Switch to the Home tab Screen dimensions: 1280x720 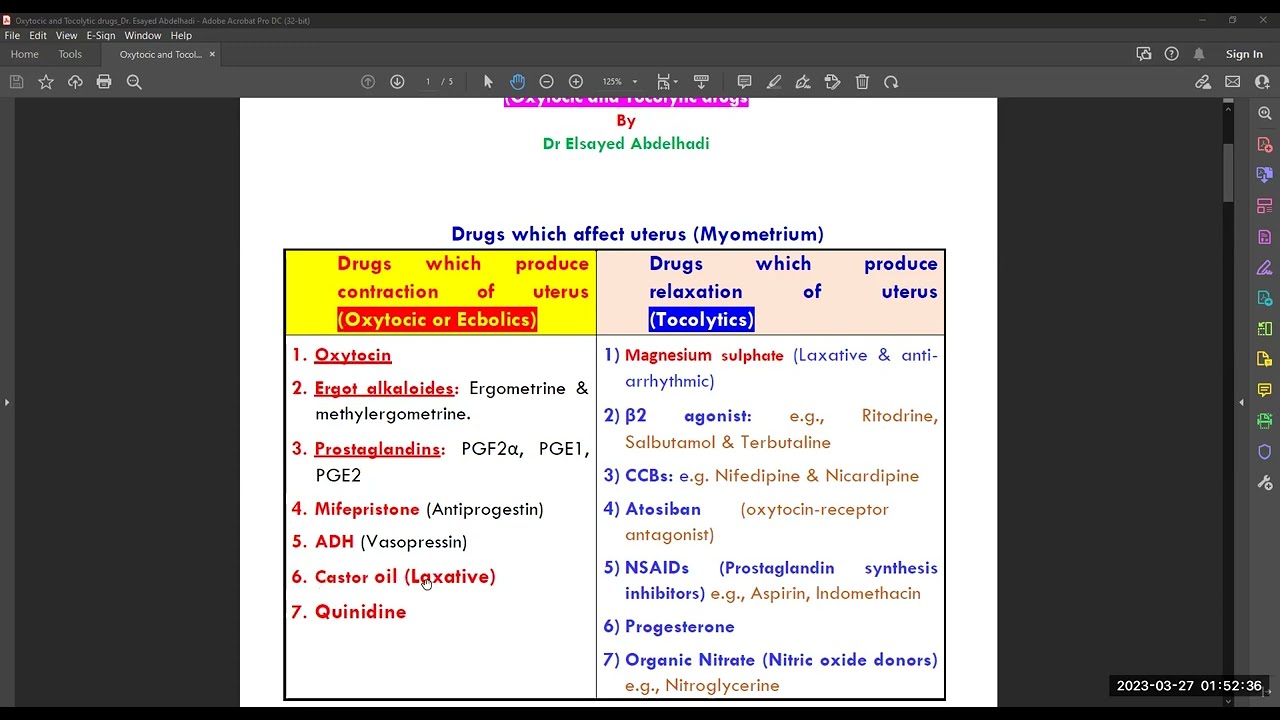pos(24,54)
